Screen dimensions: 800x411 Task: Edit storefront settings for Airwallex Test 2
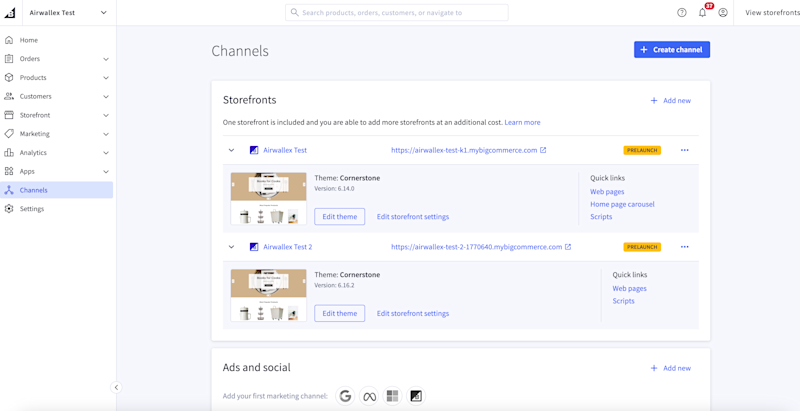tap(413, 314)
